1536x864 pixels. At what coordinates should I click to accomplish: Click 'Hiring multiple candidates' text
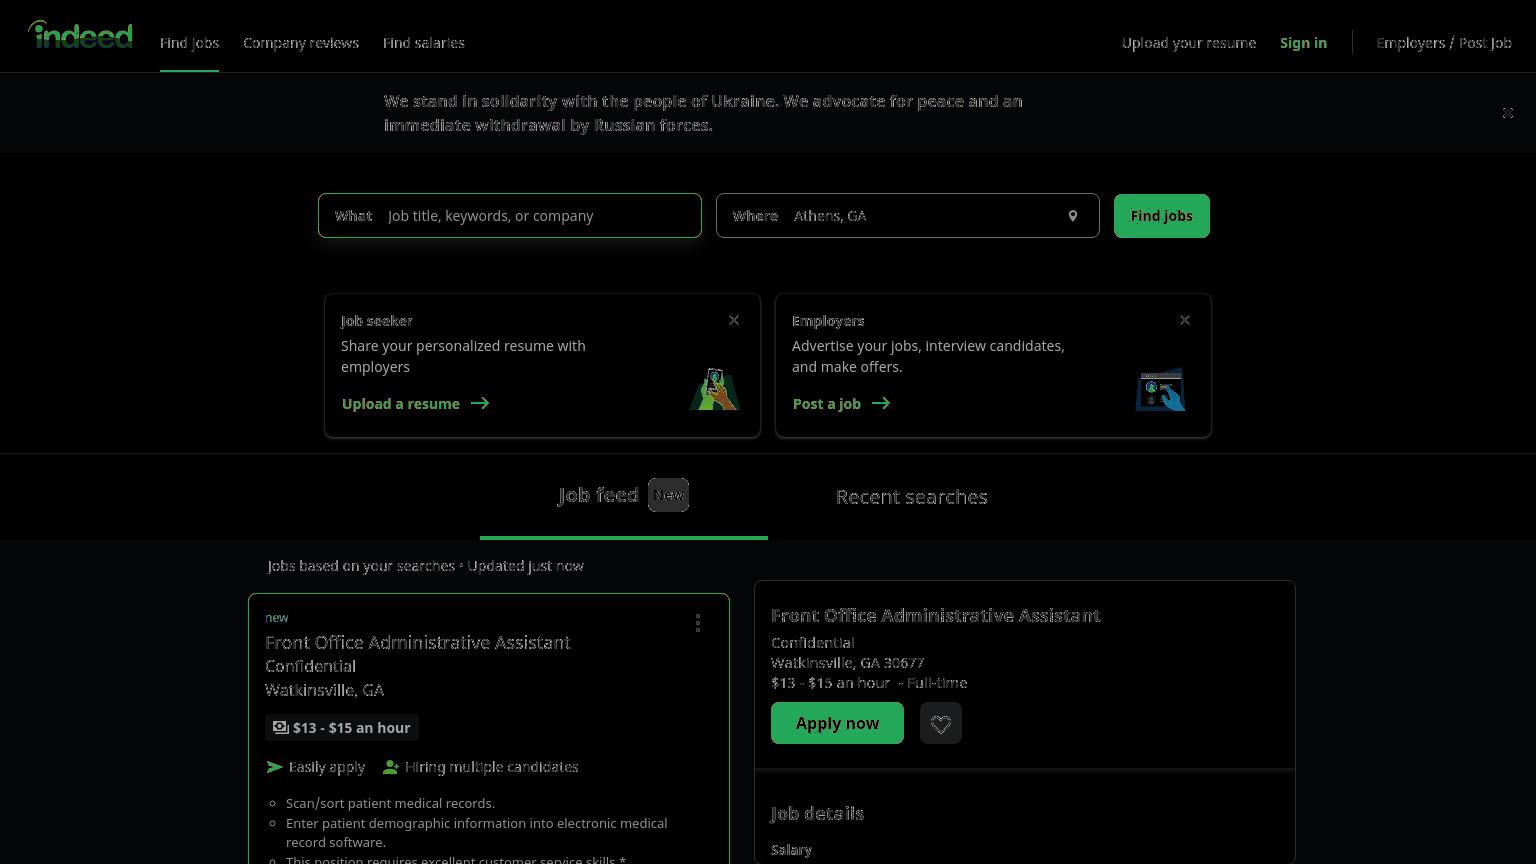[x=492, y=767]
